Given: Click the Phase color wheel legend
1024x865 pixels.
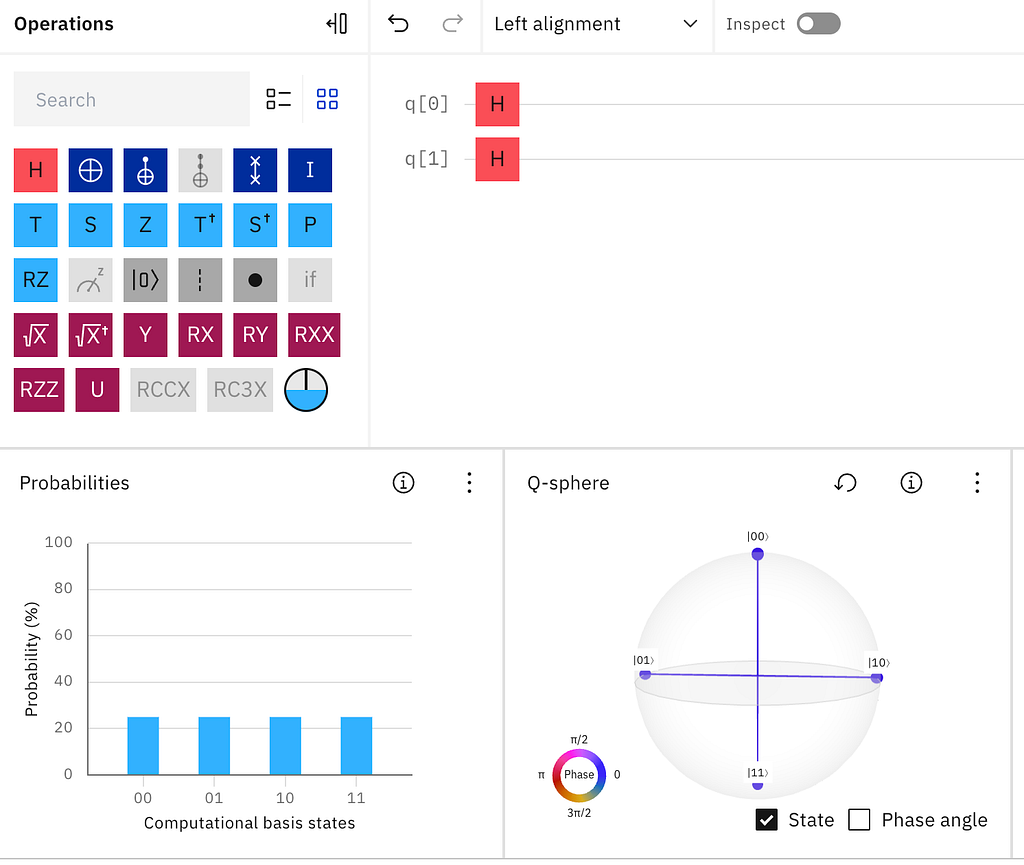Looking at the screenshot, I should 579,776.
